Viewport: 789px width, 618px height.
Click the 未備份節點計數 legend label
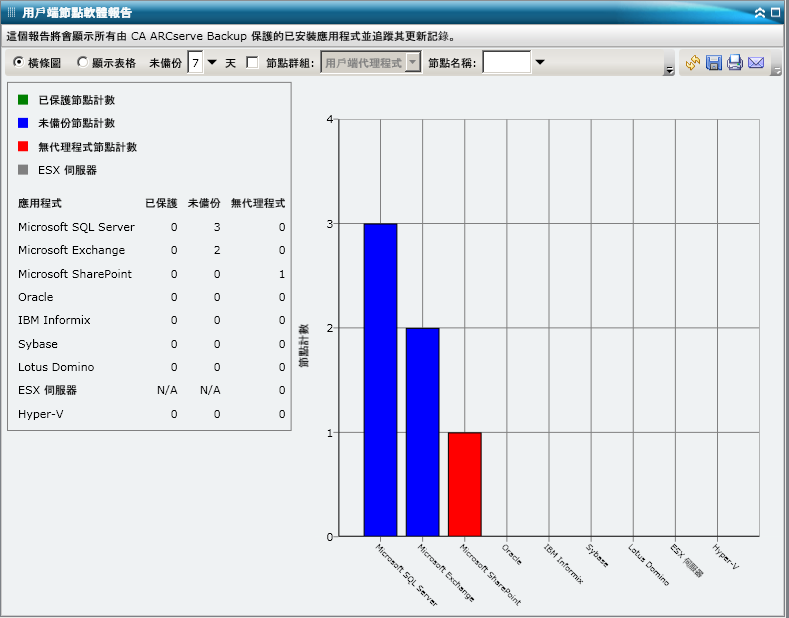[x=76, y=123]
